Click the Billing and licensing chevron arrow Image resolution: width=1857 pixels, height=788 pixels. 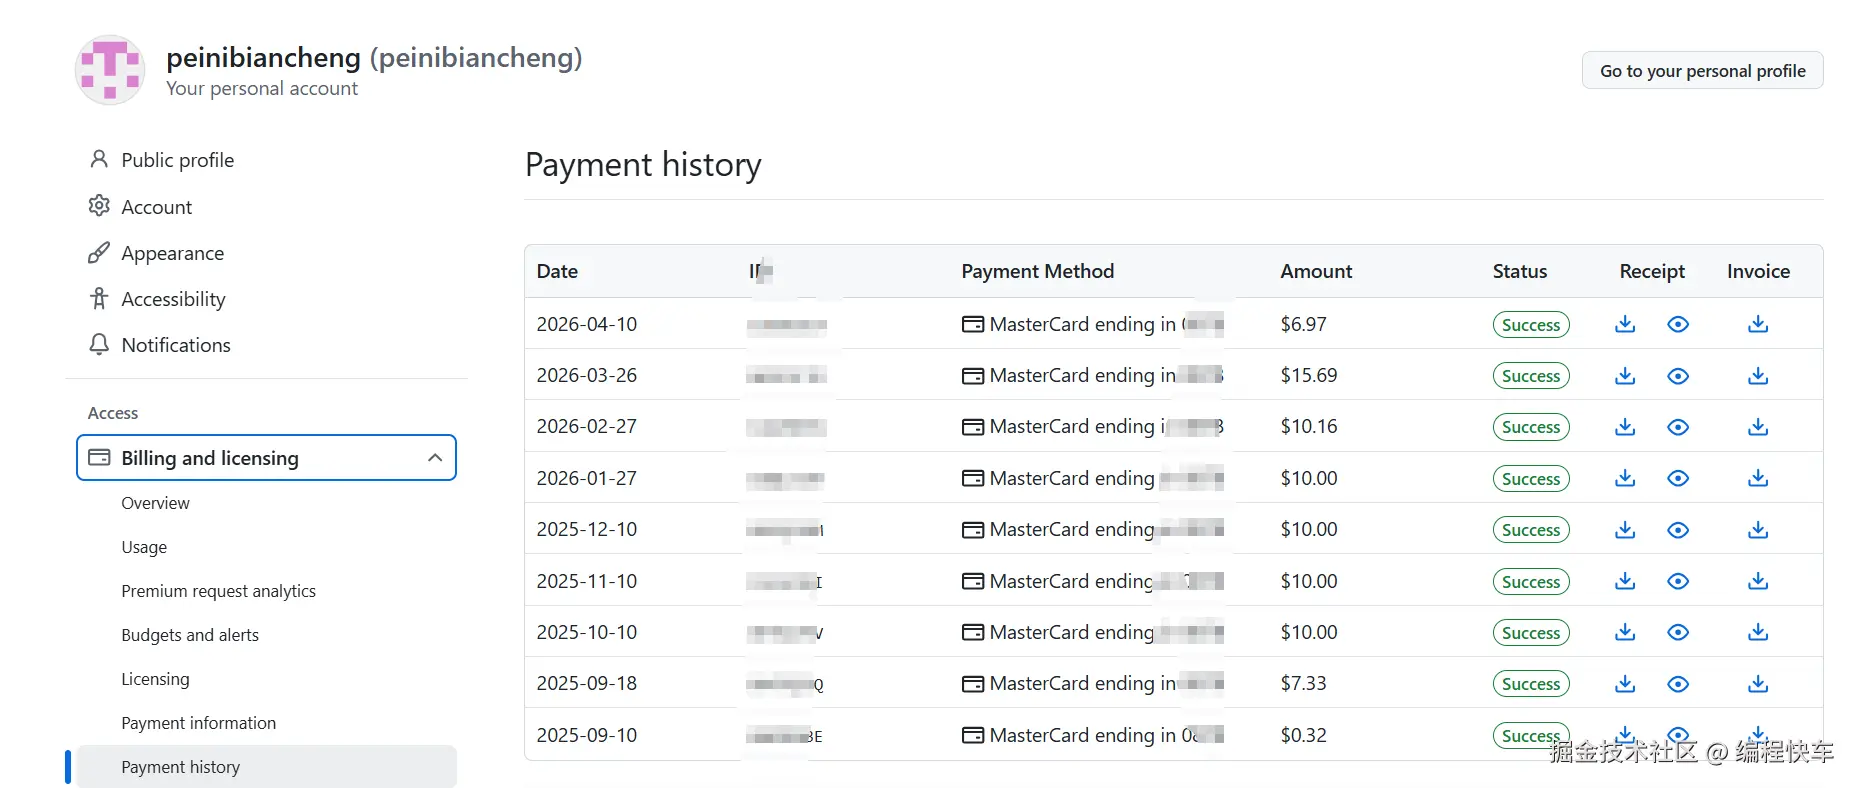click(435, 458)
